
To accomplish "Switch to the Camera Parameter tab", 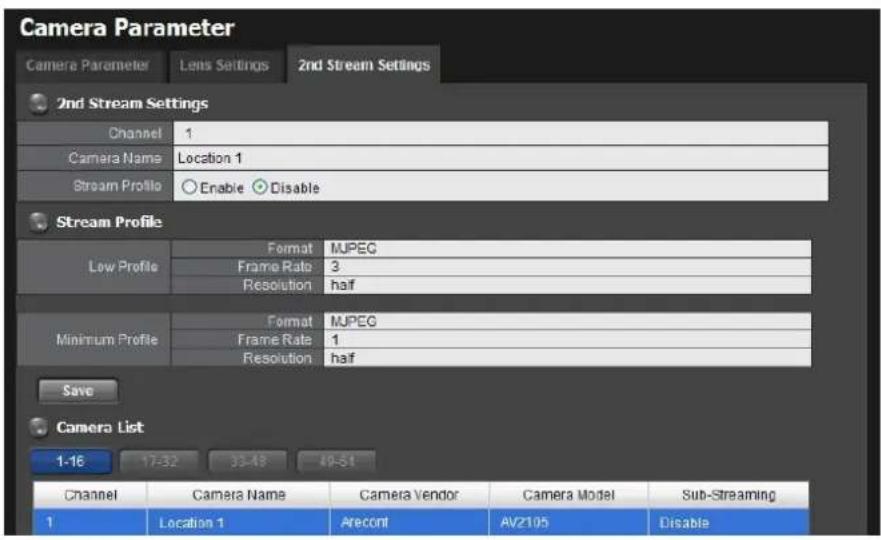I will click(x=88, y=65).
